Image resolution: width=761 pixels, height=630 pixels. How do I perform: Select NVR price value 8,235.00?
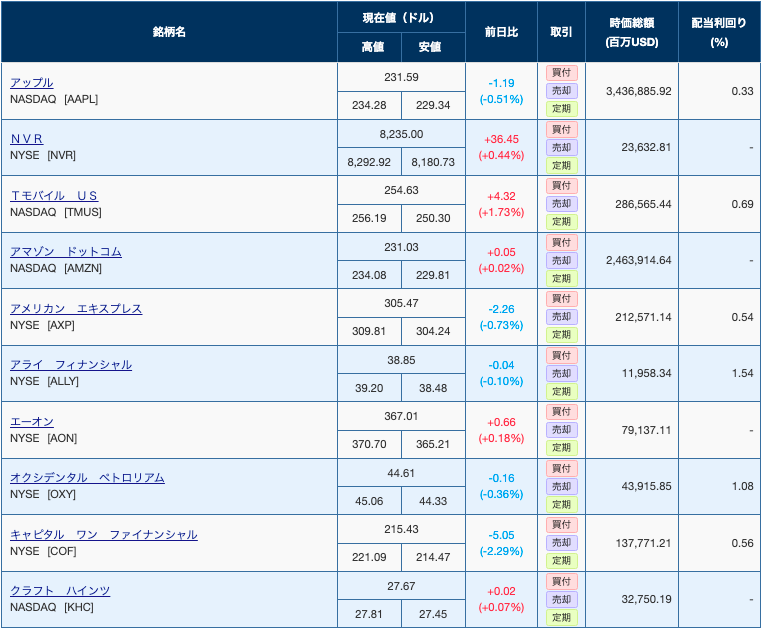pyautogui.click(x=401, y=134)
